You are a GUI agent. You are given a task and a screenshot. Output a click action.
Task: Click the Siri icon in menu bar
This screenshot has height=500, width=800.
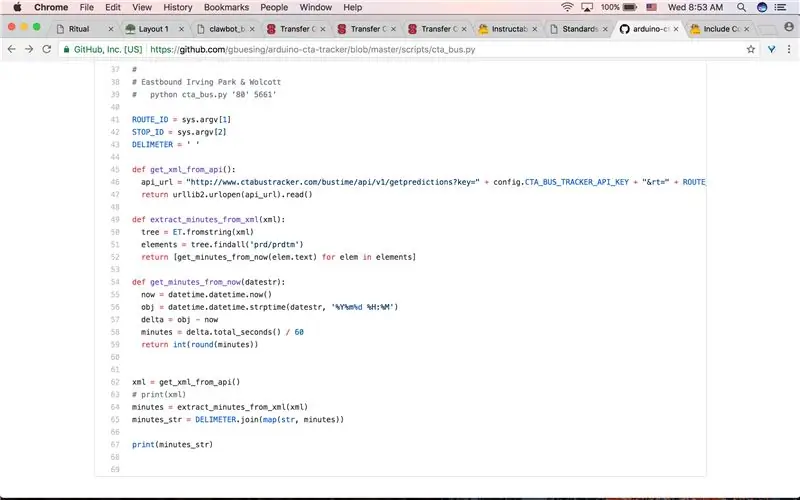point(762,7)
